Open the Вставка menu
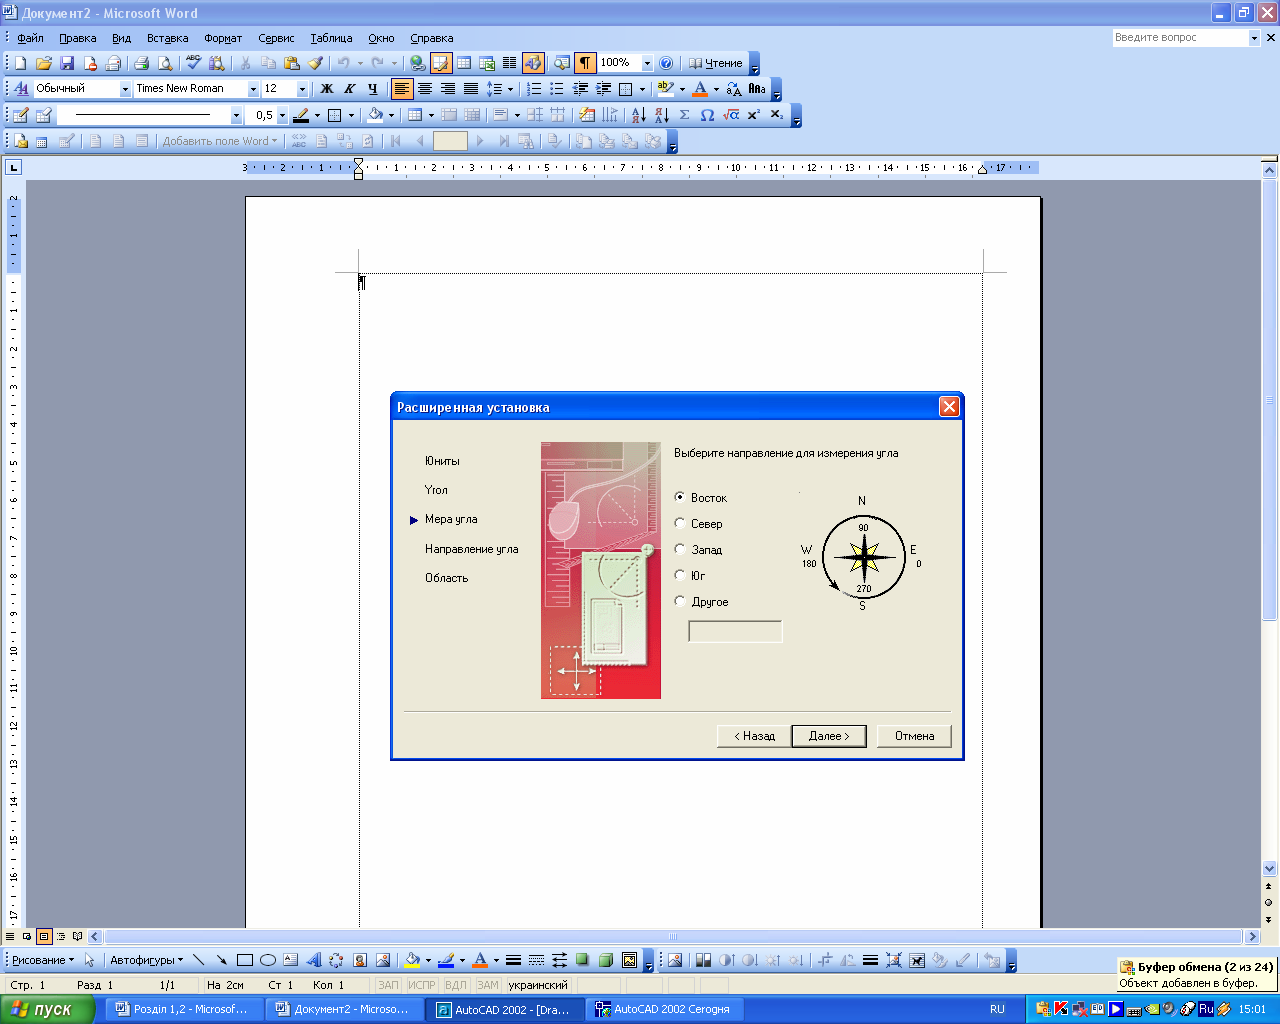The width and height of the screenshot is (1280, 1024). (167, 38)
